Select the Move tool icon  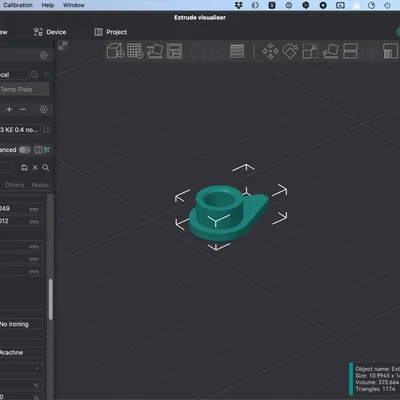pos(270,51)
